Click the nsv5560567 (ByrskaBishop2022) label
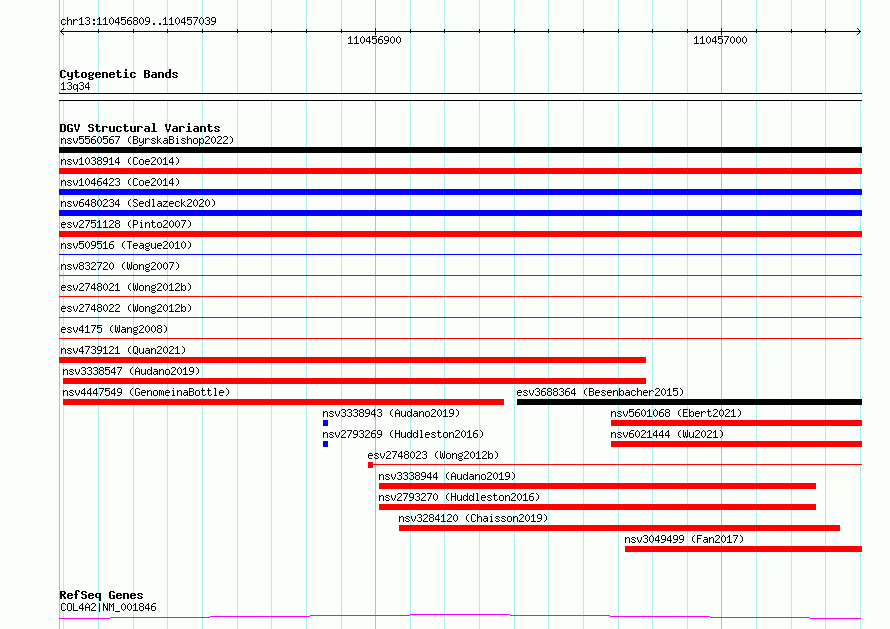The height and width of the screenshot is (629, 890). tap(147, 140)
